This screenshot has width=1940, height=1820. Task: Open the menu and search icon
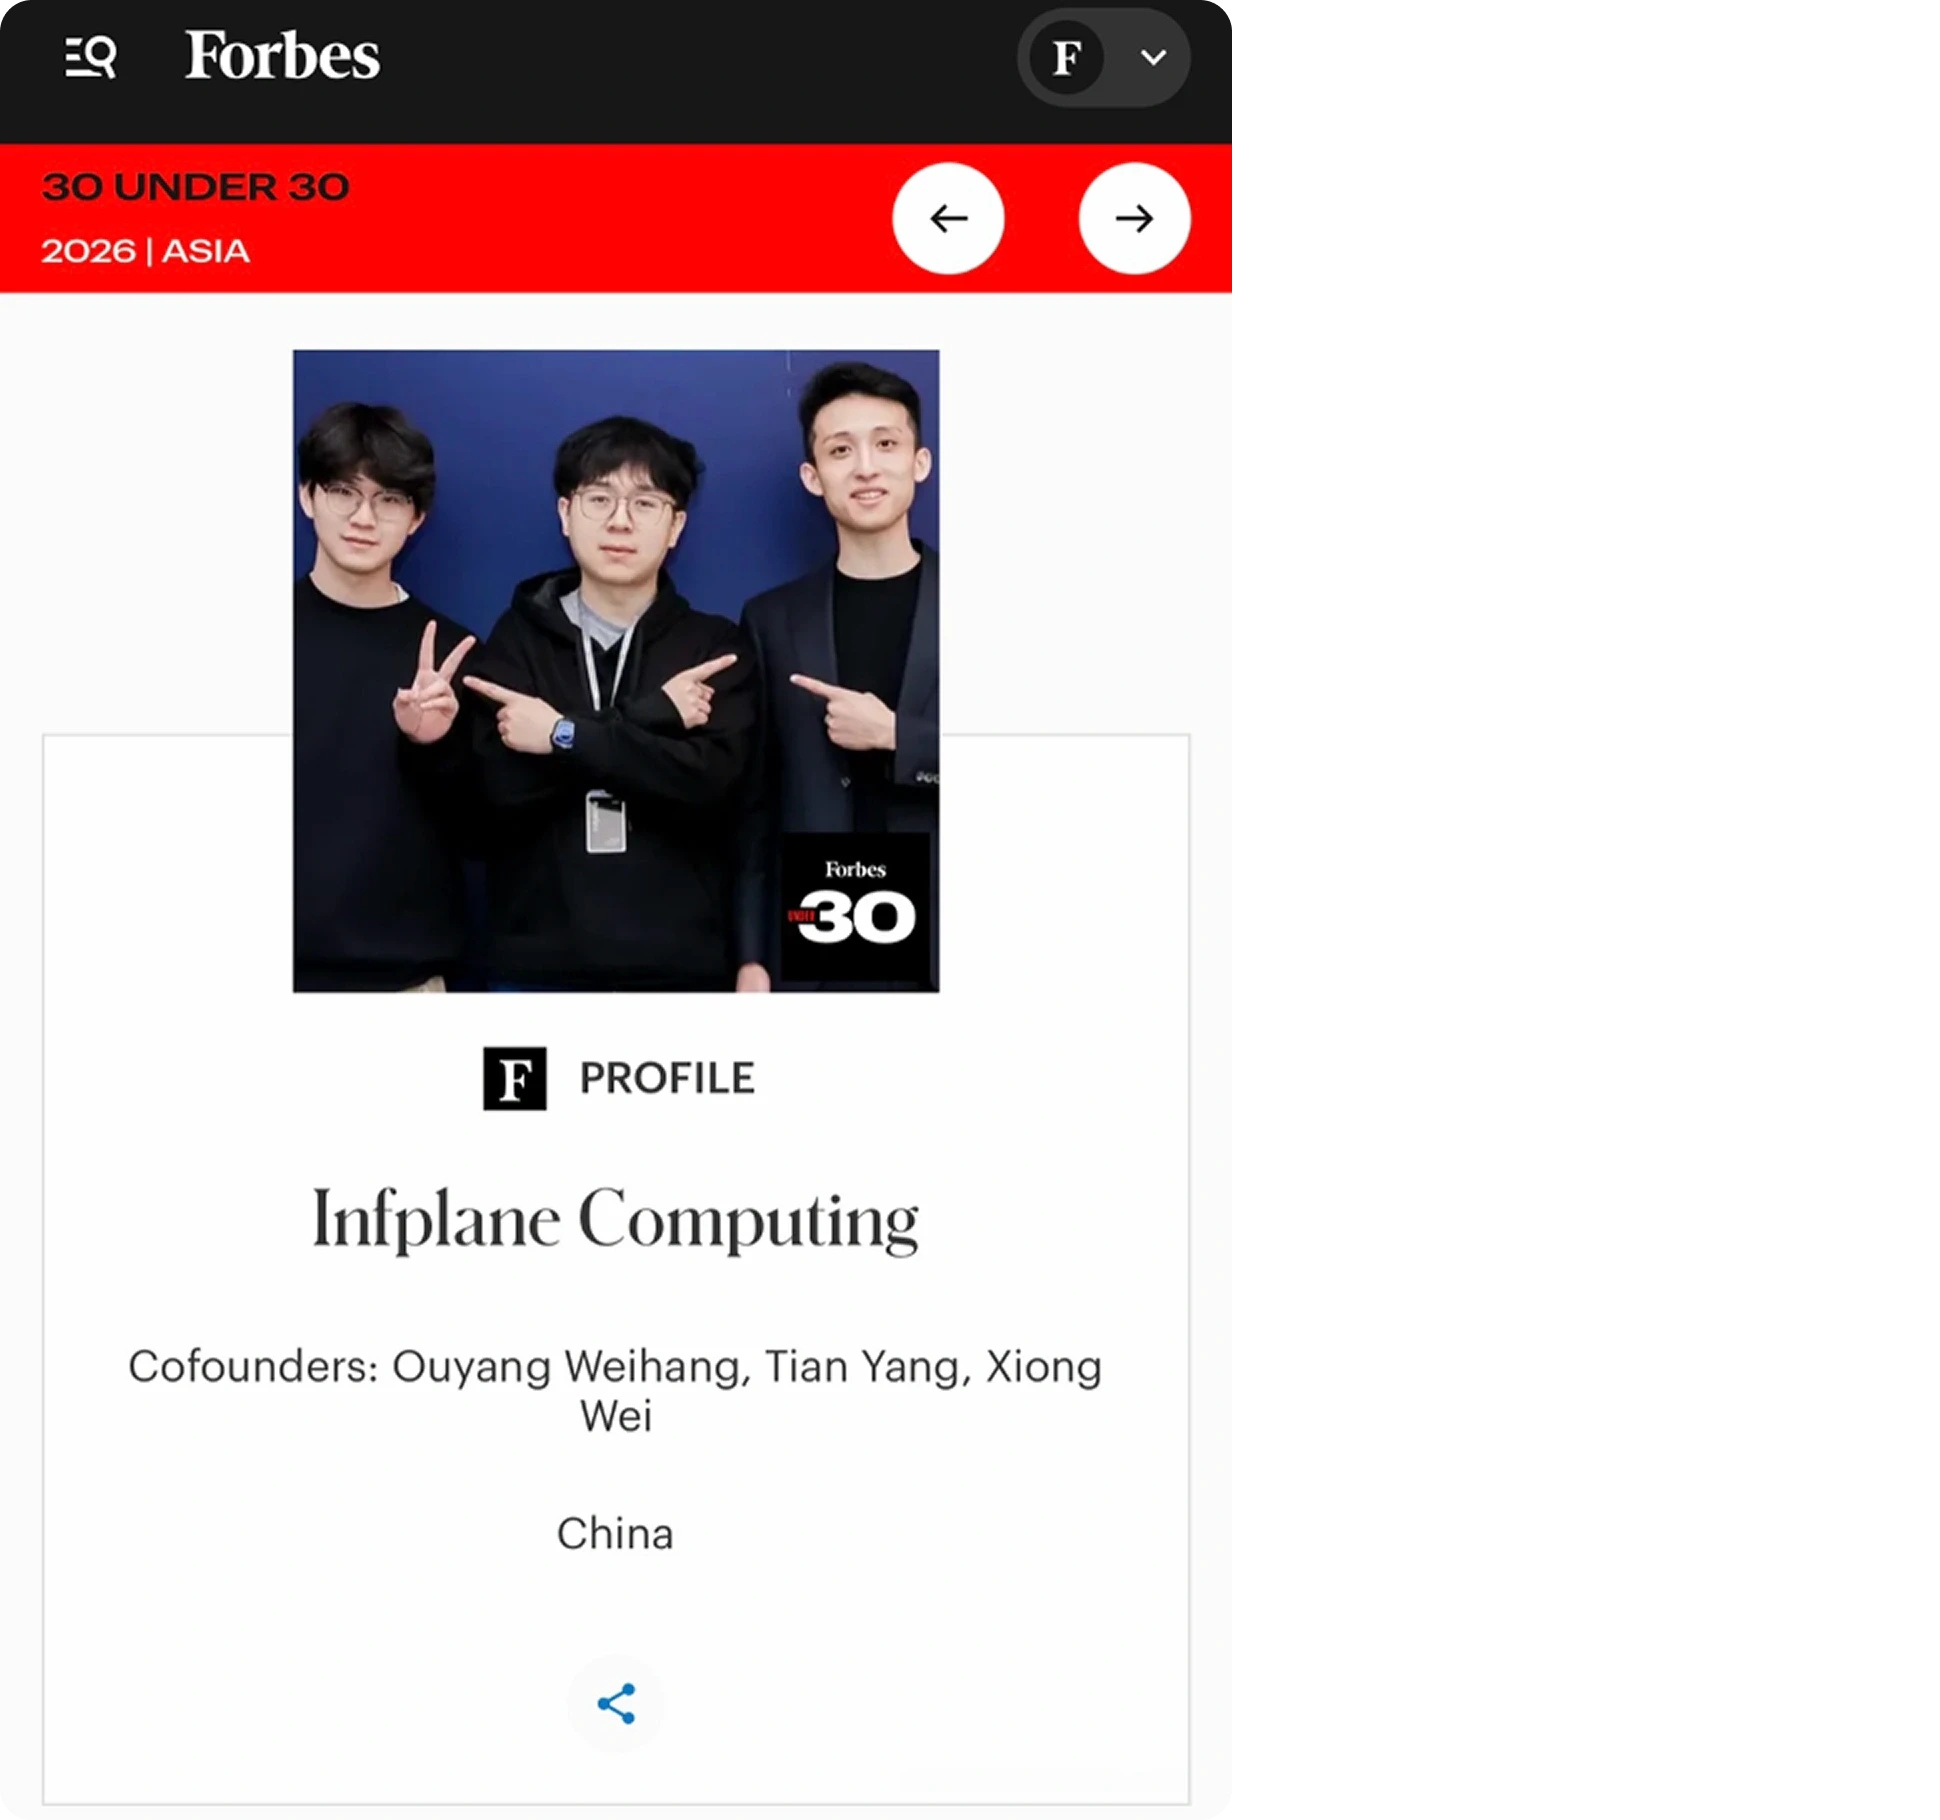[x=91, y=57]
